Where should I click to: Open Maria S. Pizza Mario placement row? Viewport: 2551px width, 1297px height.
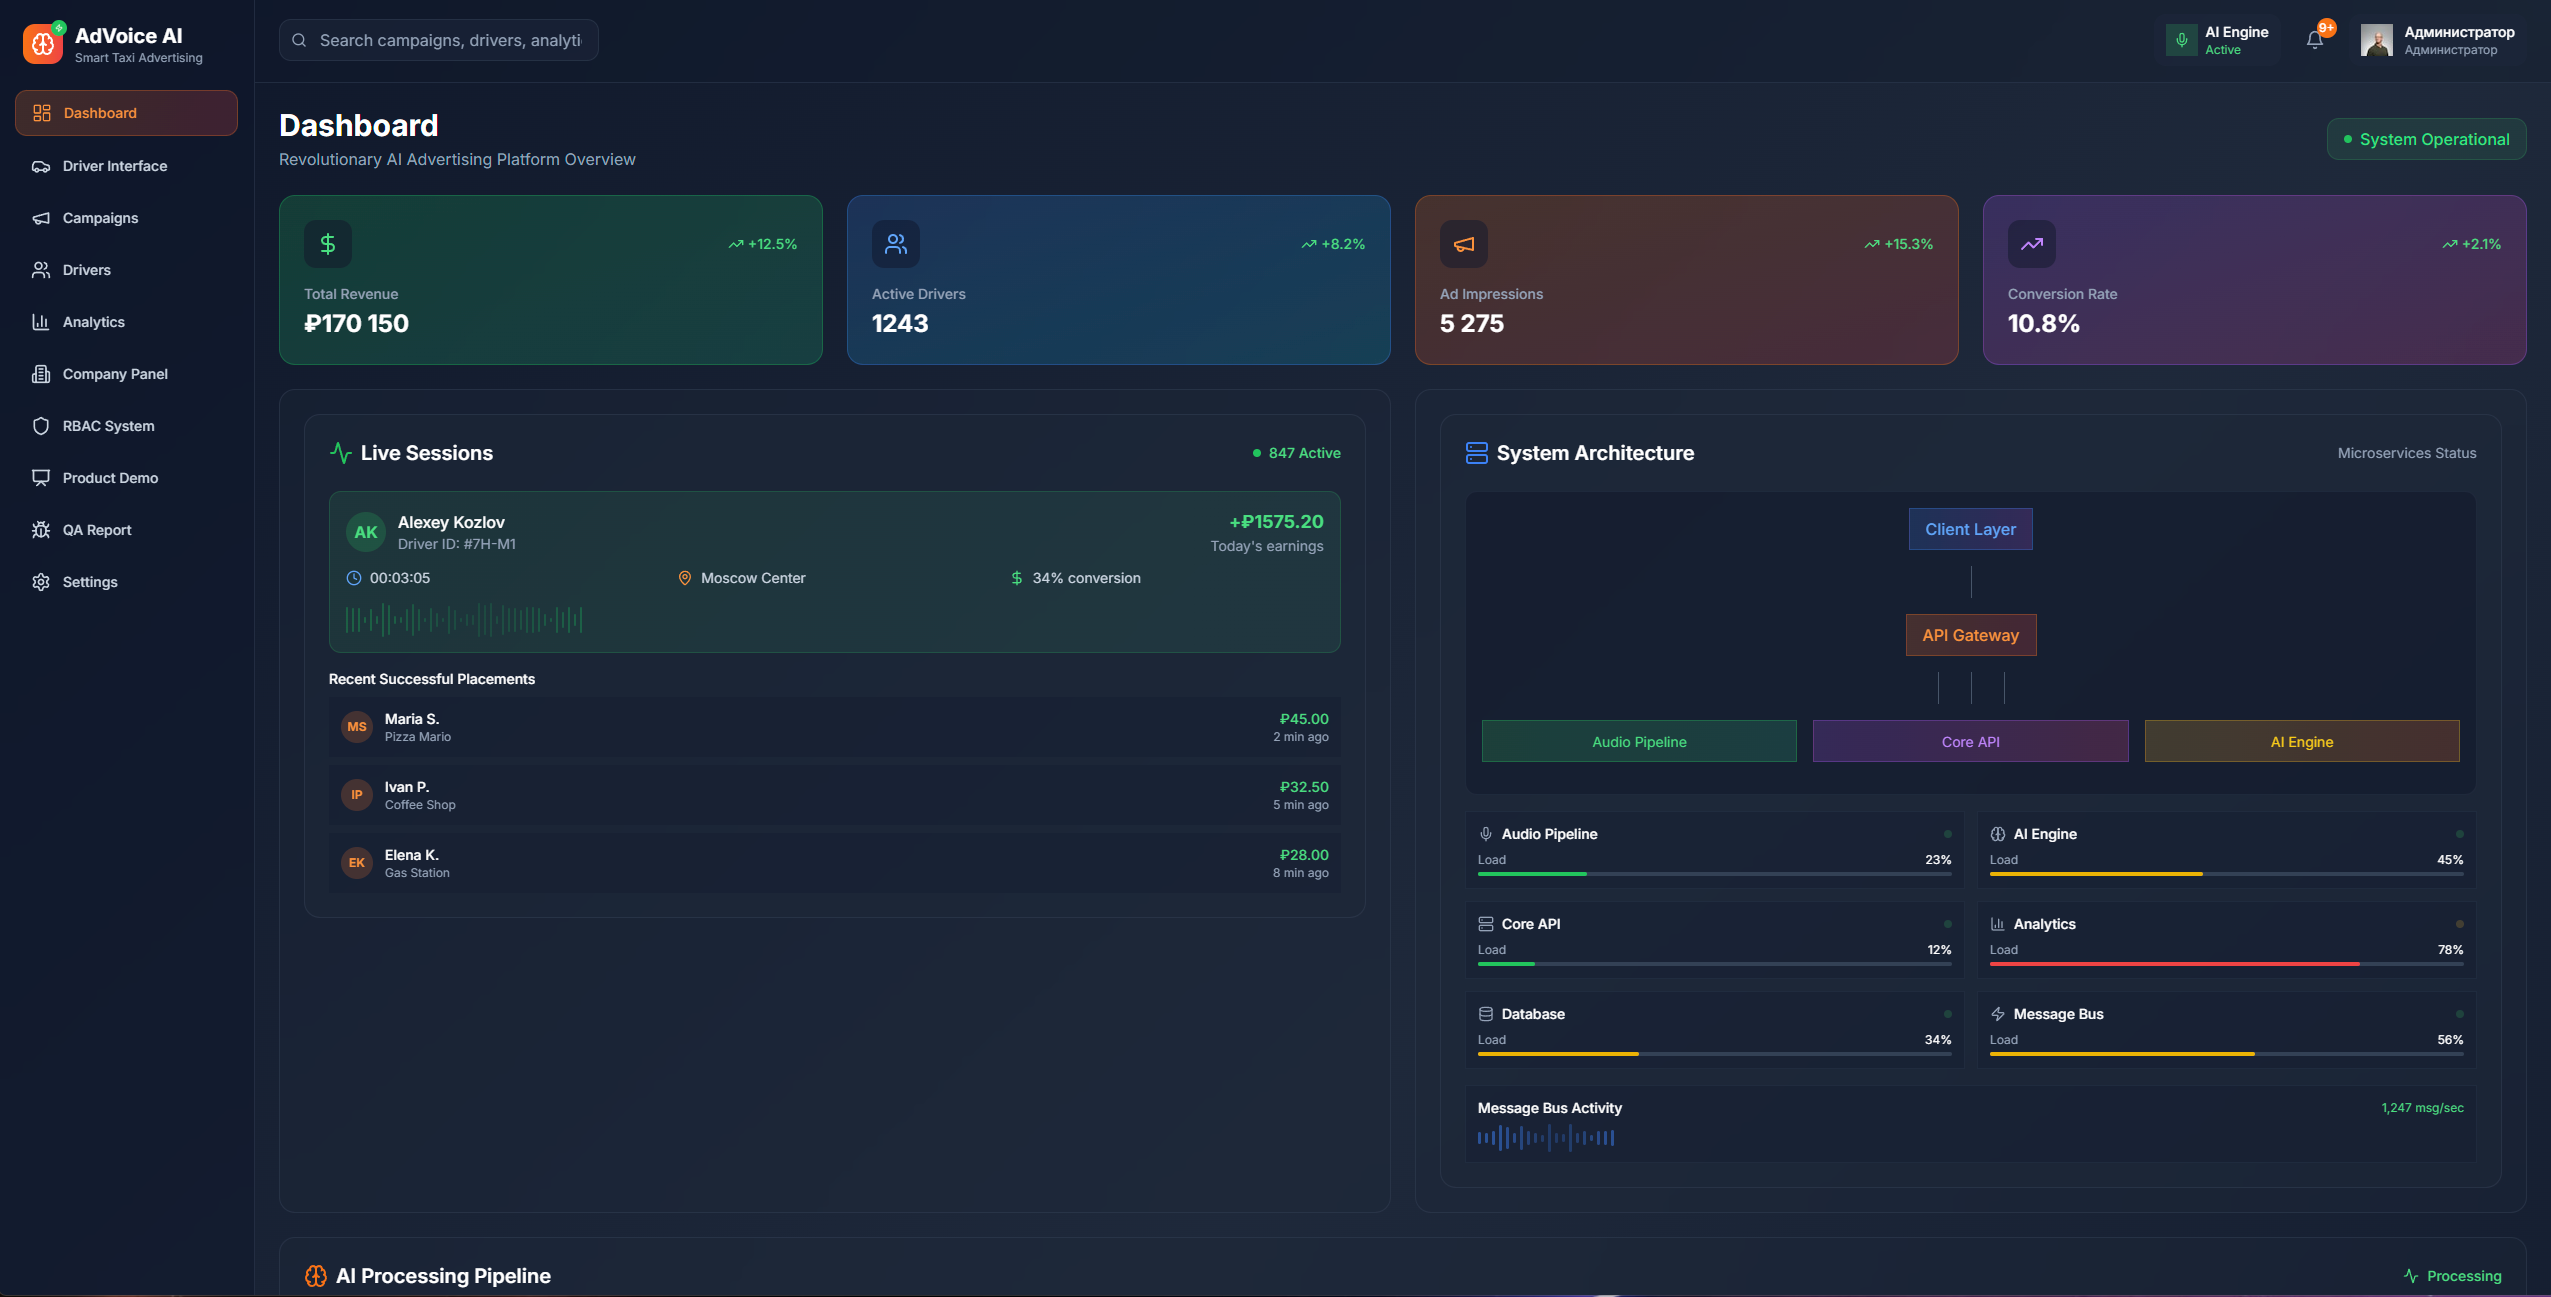coord(834,727)
